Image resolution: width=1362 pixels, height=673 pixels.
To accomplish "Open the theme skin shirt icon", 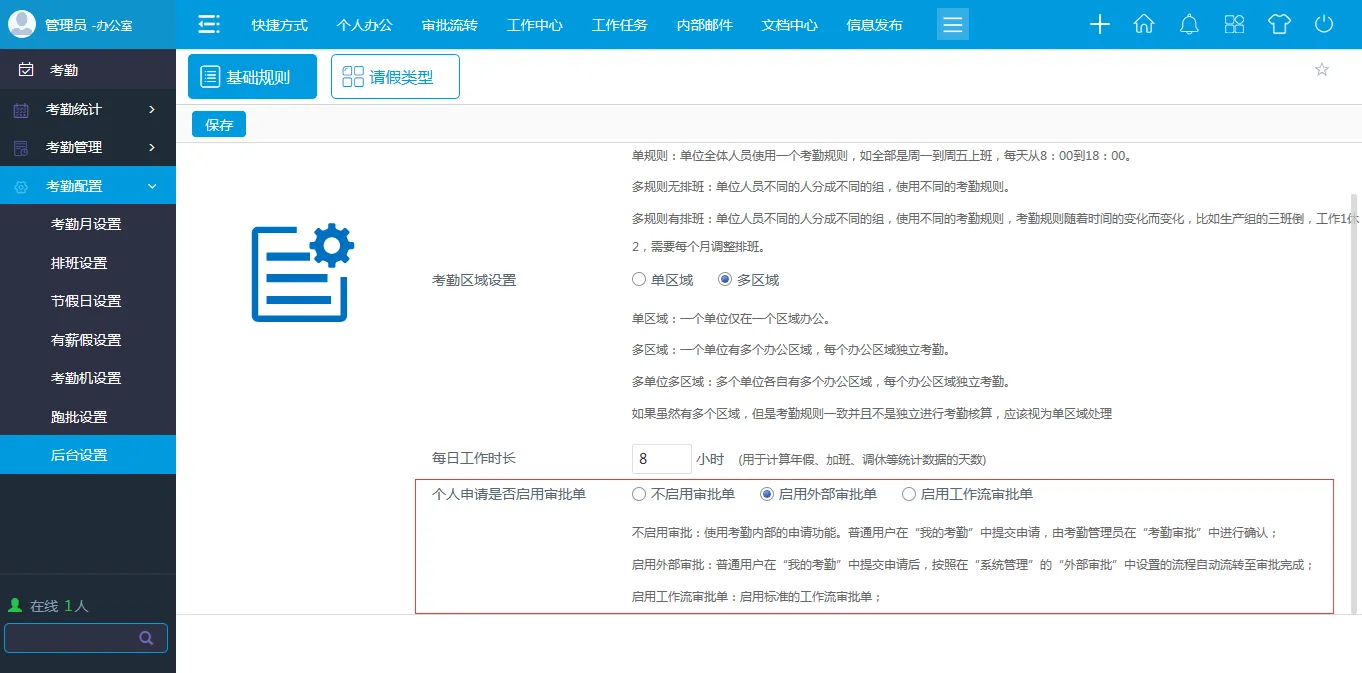I will (1279, 25).
